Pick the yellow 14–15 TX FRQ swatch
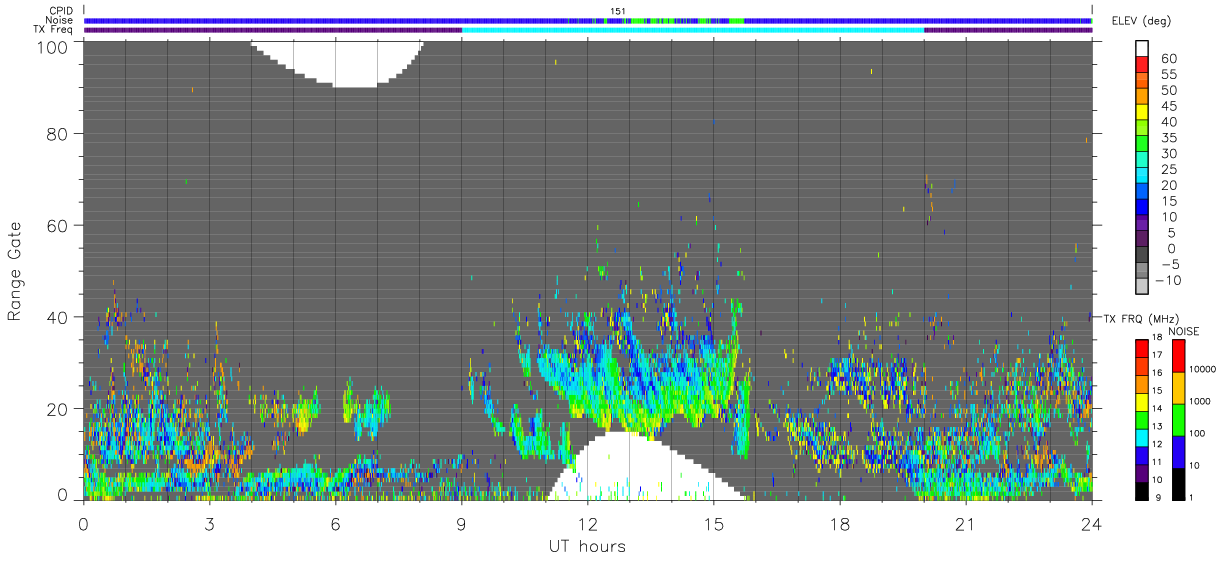The image size is (1228, 567). [x=1142, y=400]
